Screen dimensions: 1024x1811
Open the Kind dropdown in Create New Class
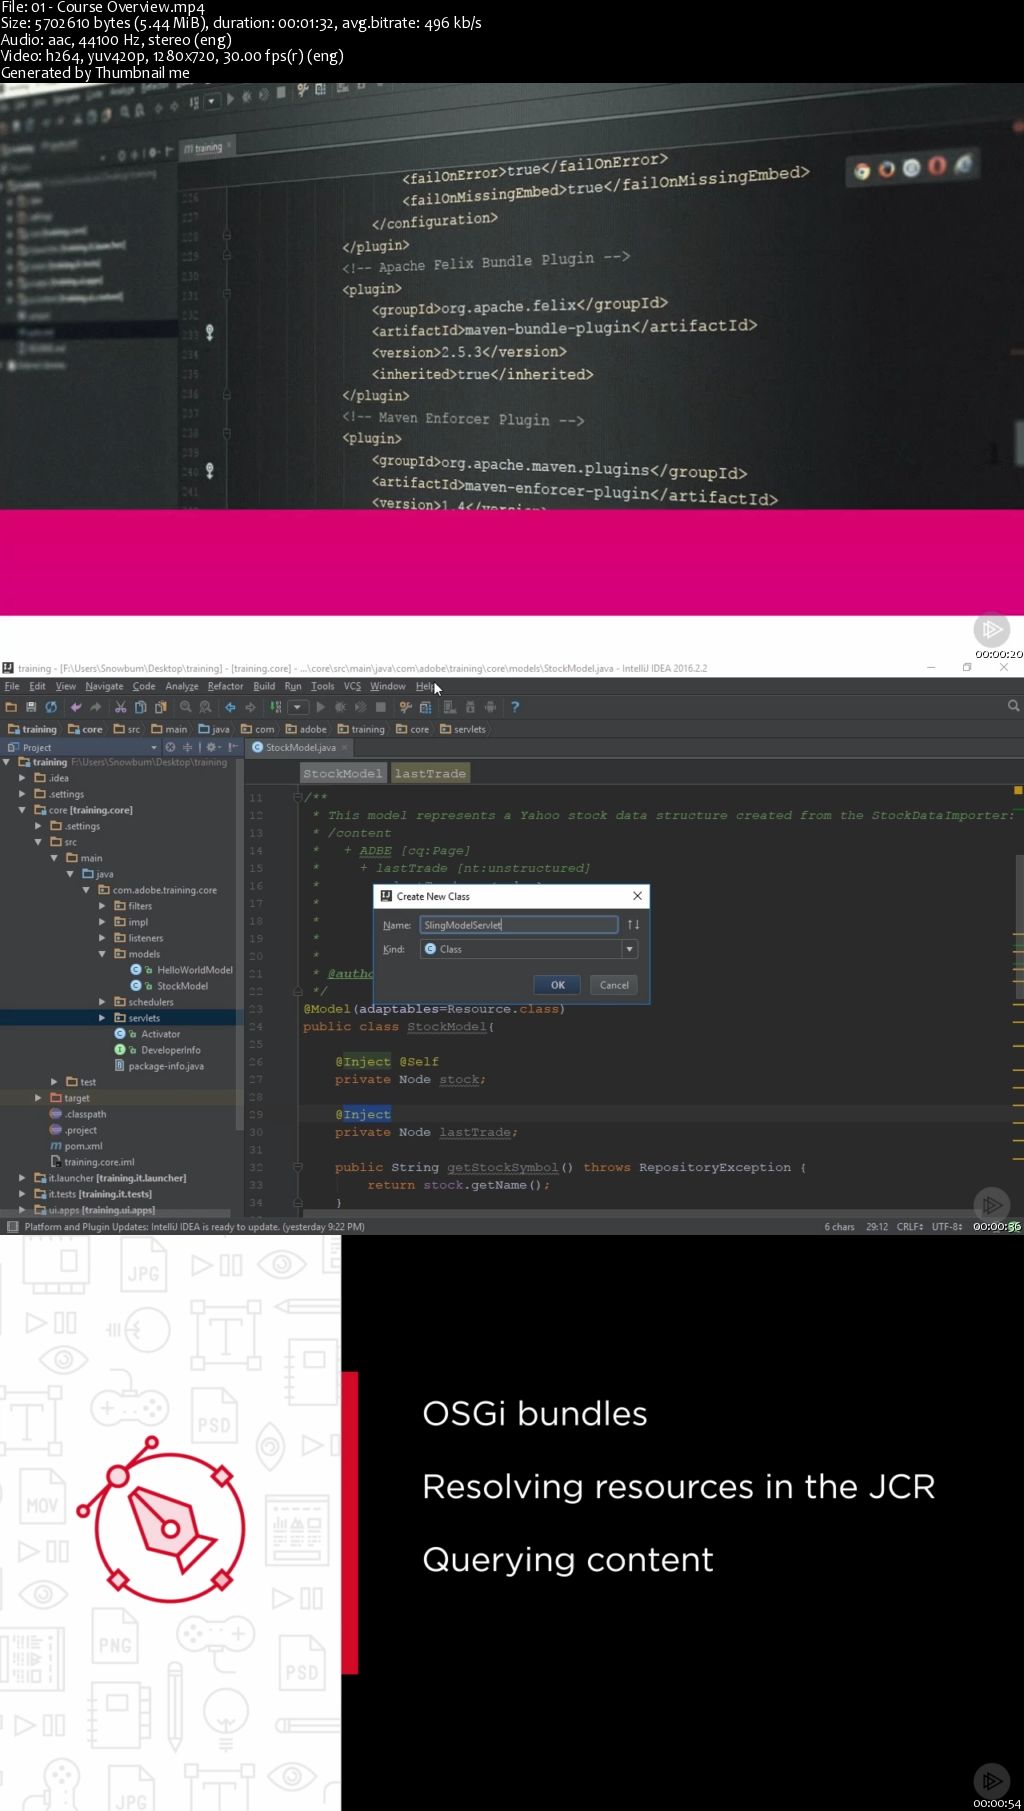coord(629,949)
